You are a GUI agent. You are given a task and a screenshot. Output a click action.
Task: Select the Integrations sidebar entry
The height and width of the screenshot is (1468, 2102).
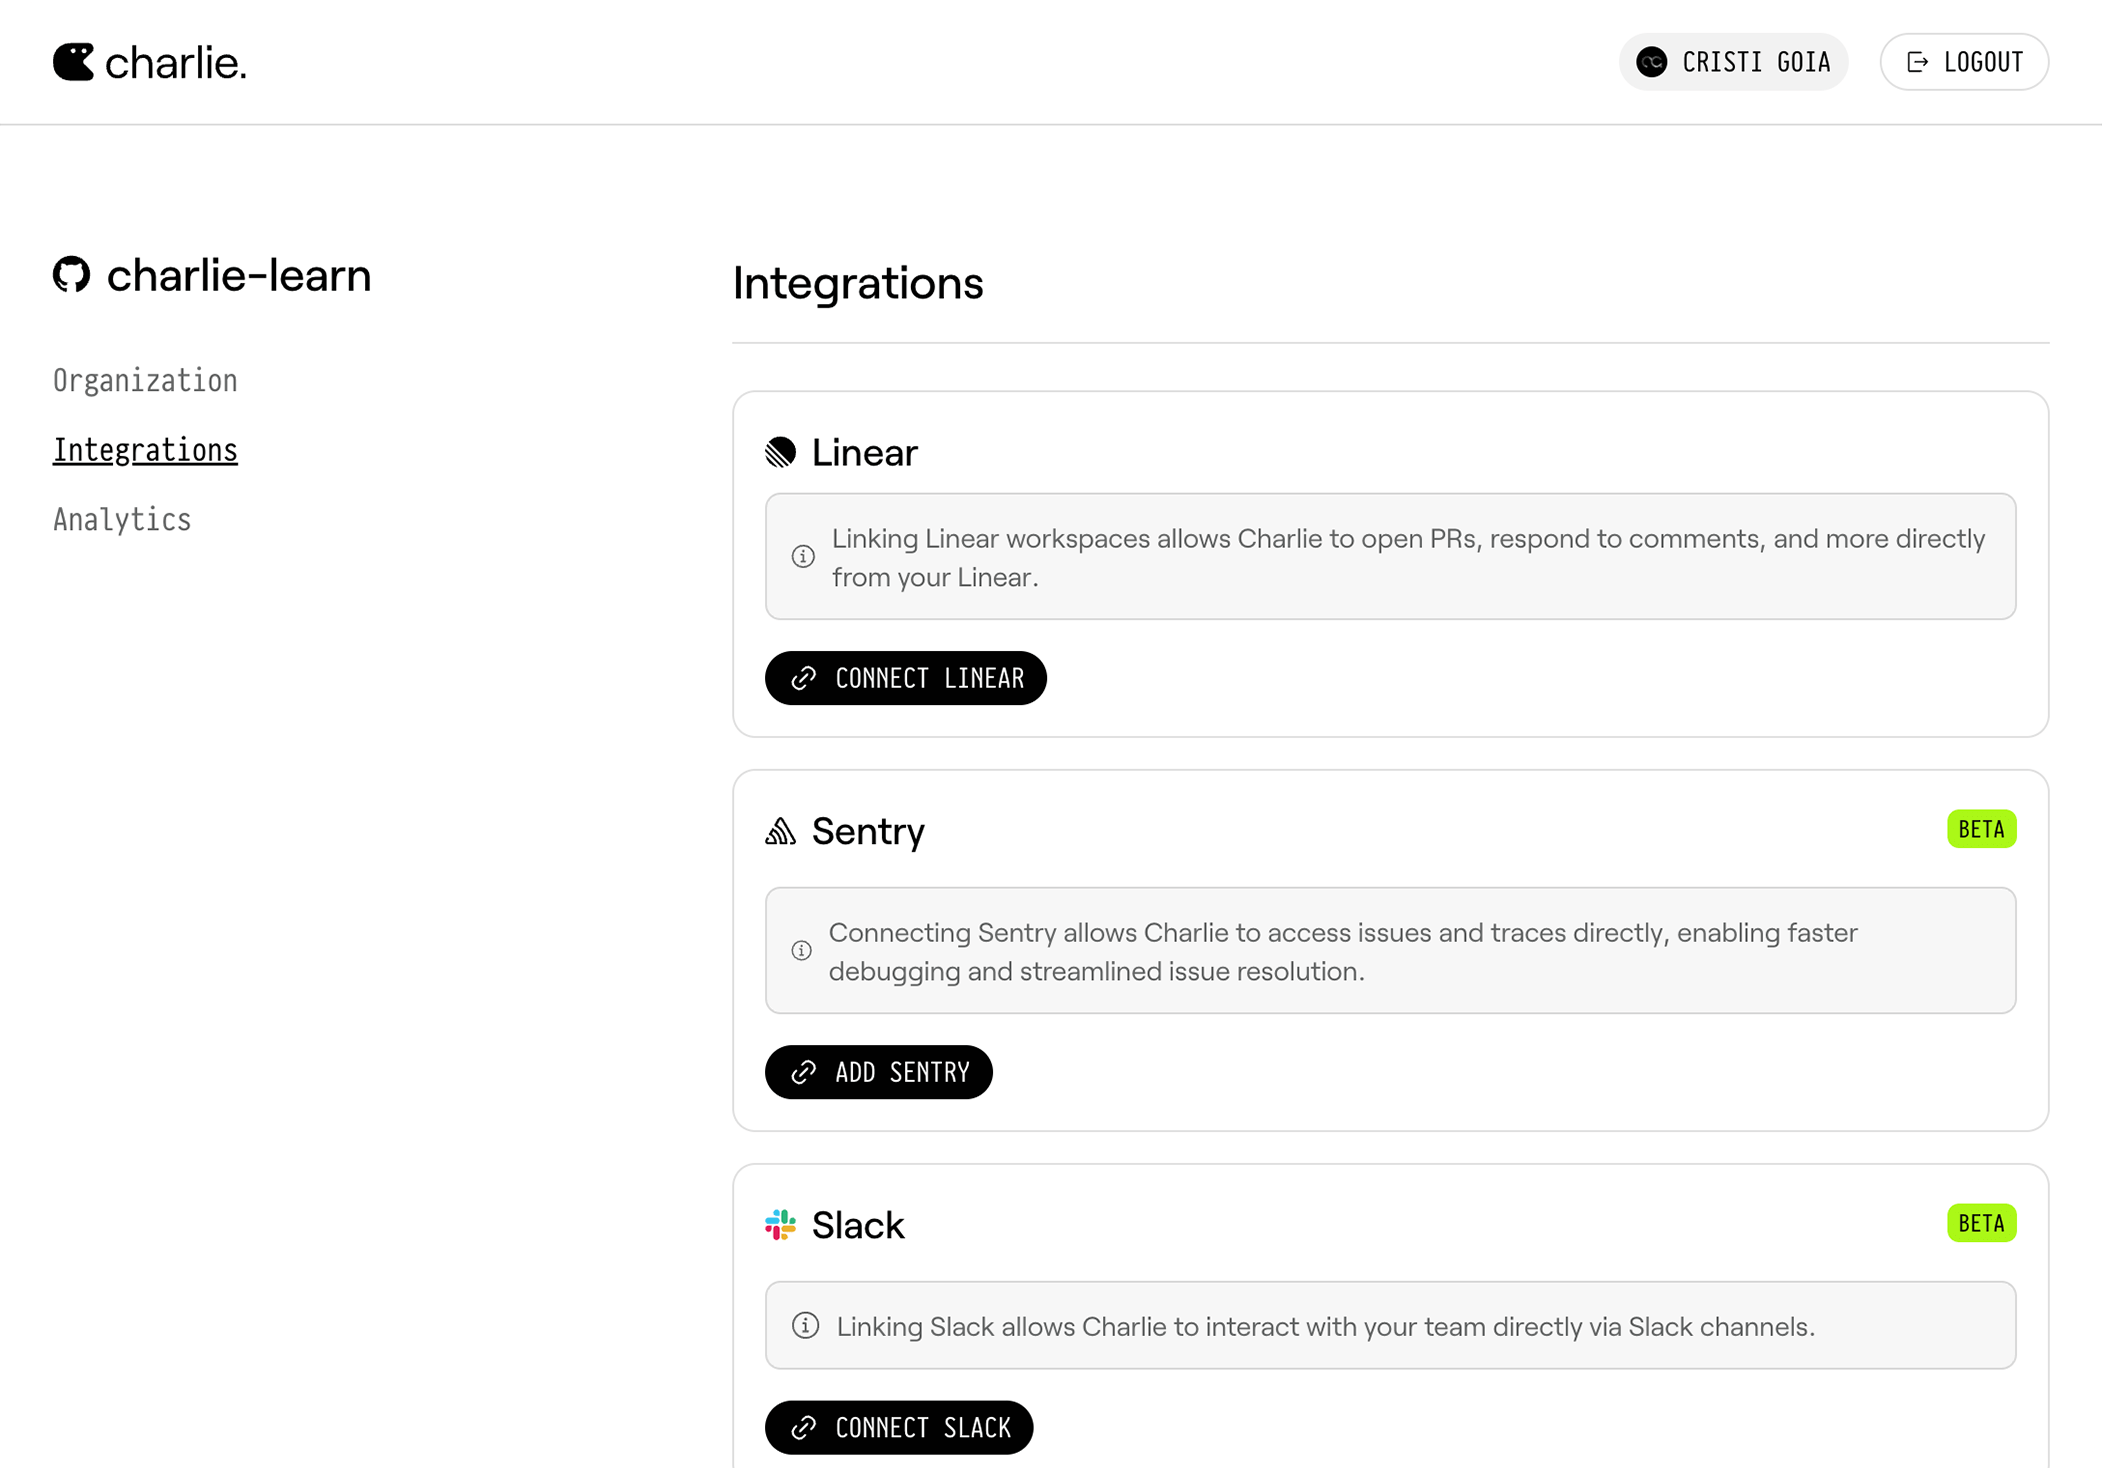tap(145, 449)
